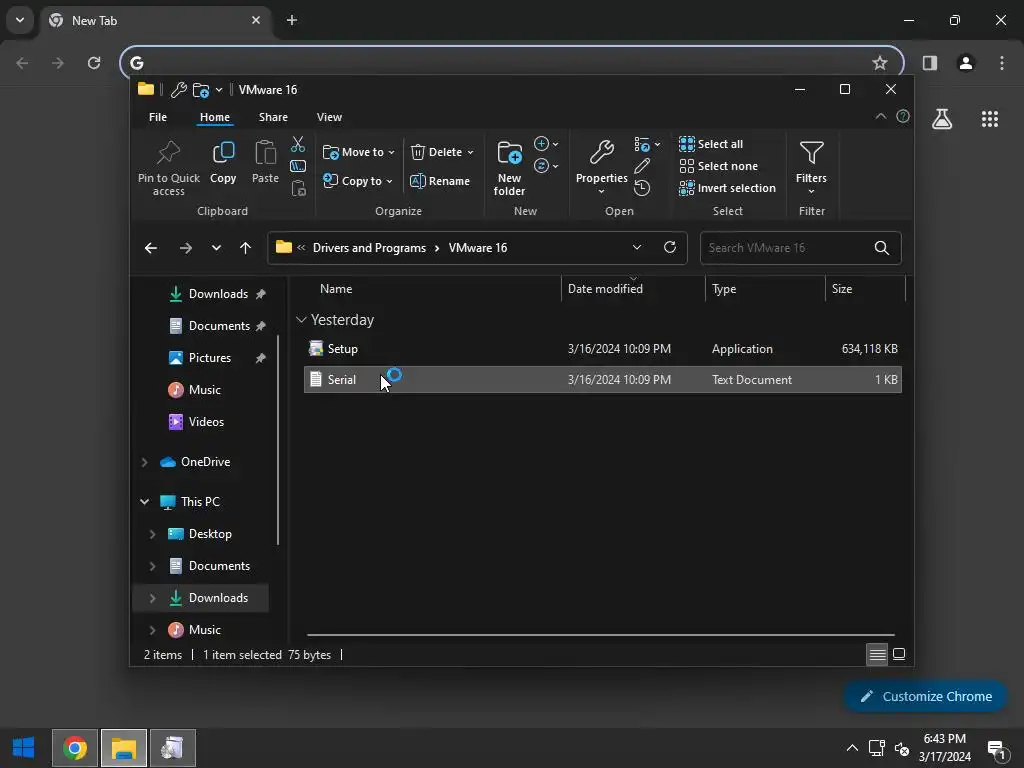The height and width of the screenshot is (768, 1024).
Task: Expand the Desktop tree node
Action: coord(152,534)
